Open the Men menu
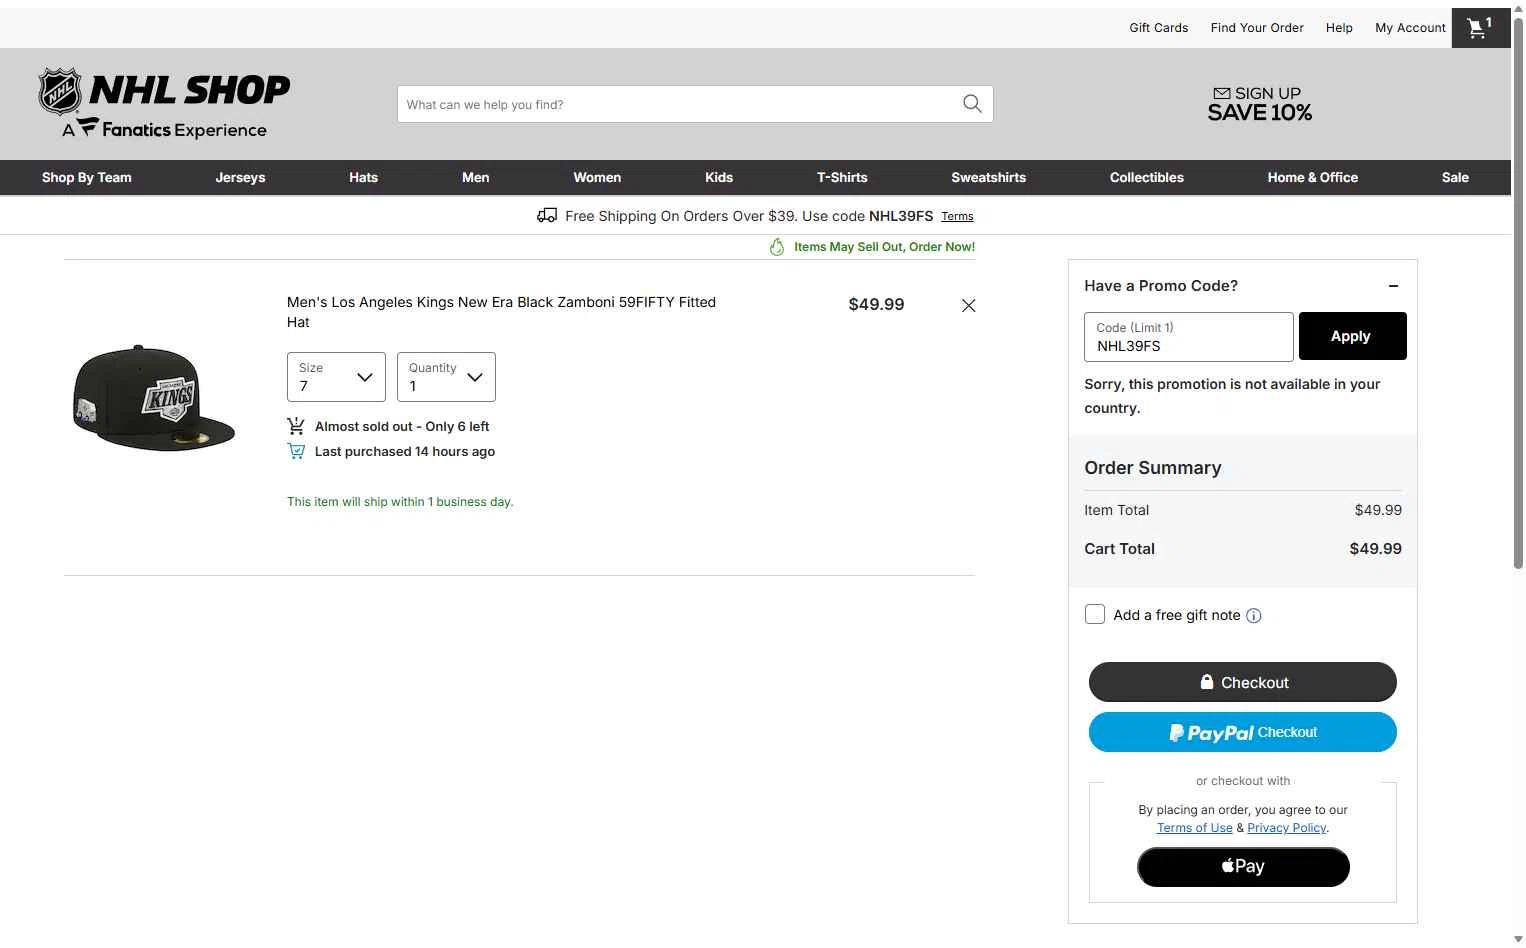This screenshot has height=948, width=1526. [x=476, y=178]
